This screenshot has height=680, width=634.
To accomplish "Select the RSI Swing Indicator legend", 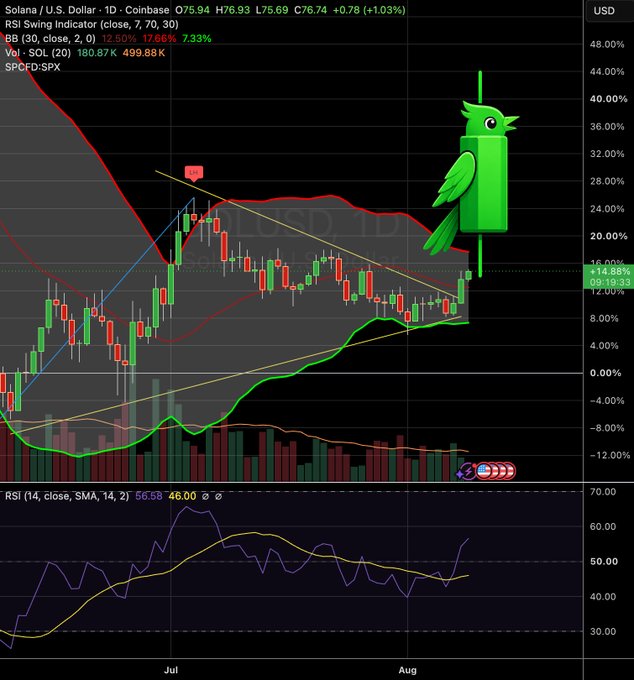I will tap(92, 24).
